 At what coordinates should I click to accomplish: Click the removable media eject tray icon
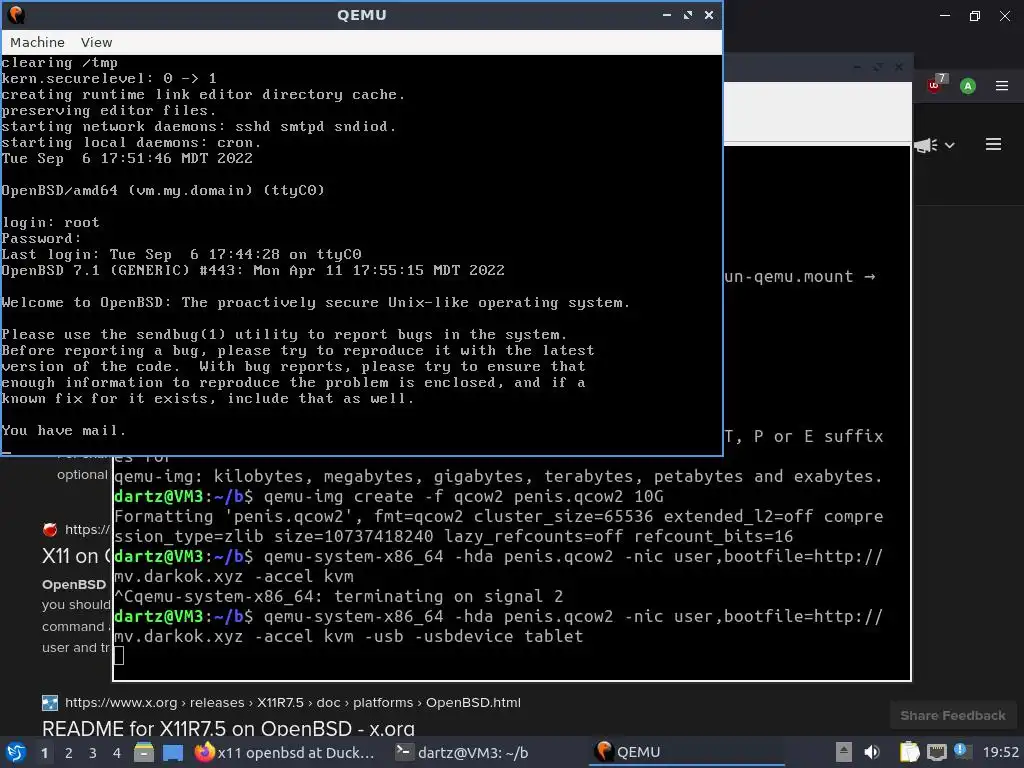[844, 752]
